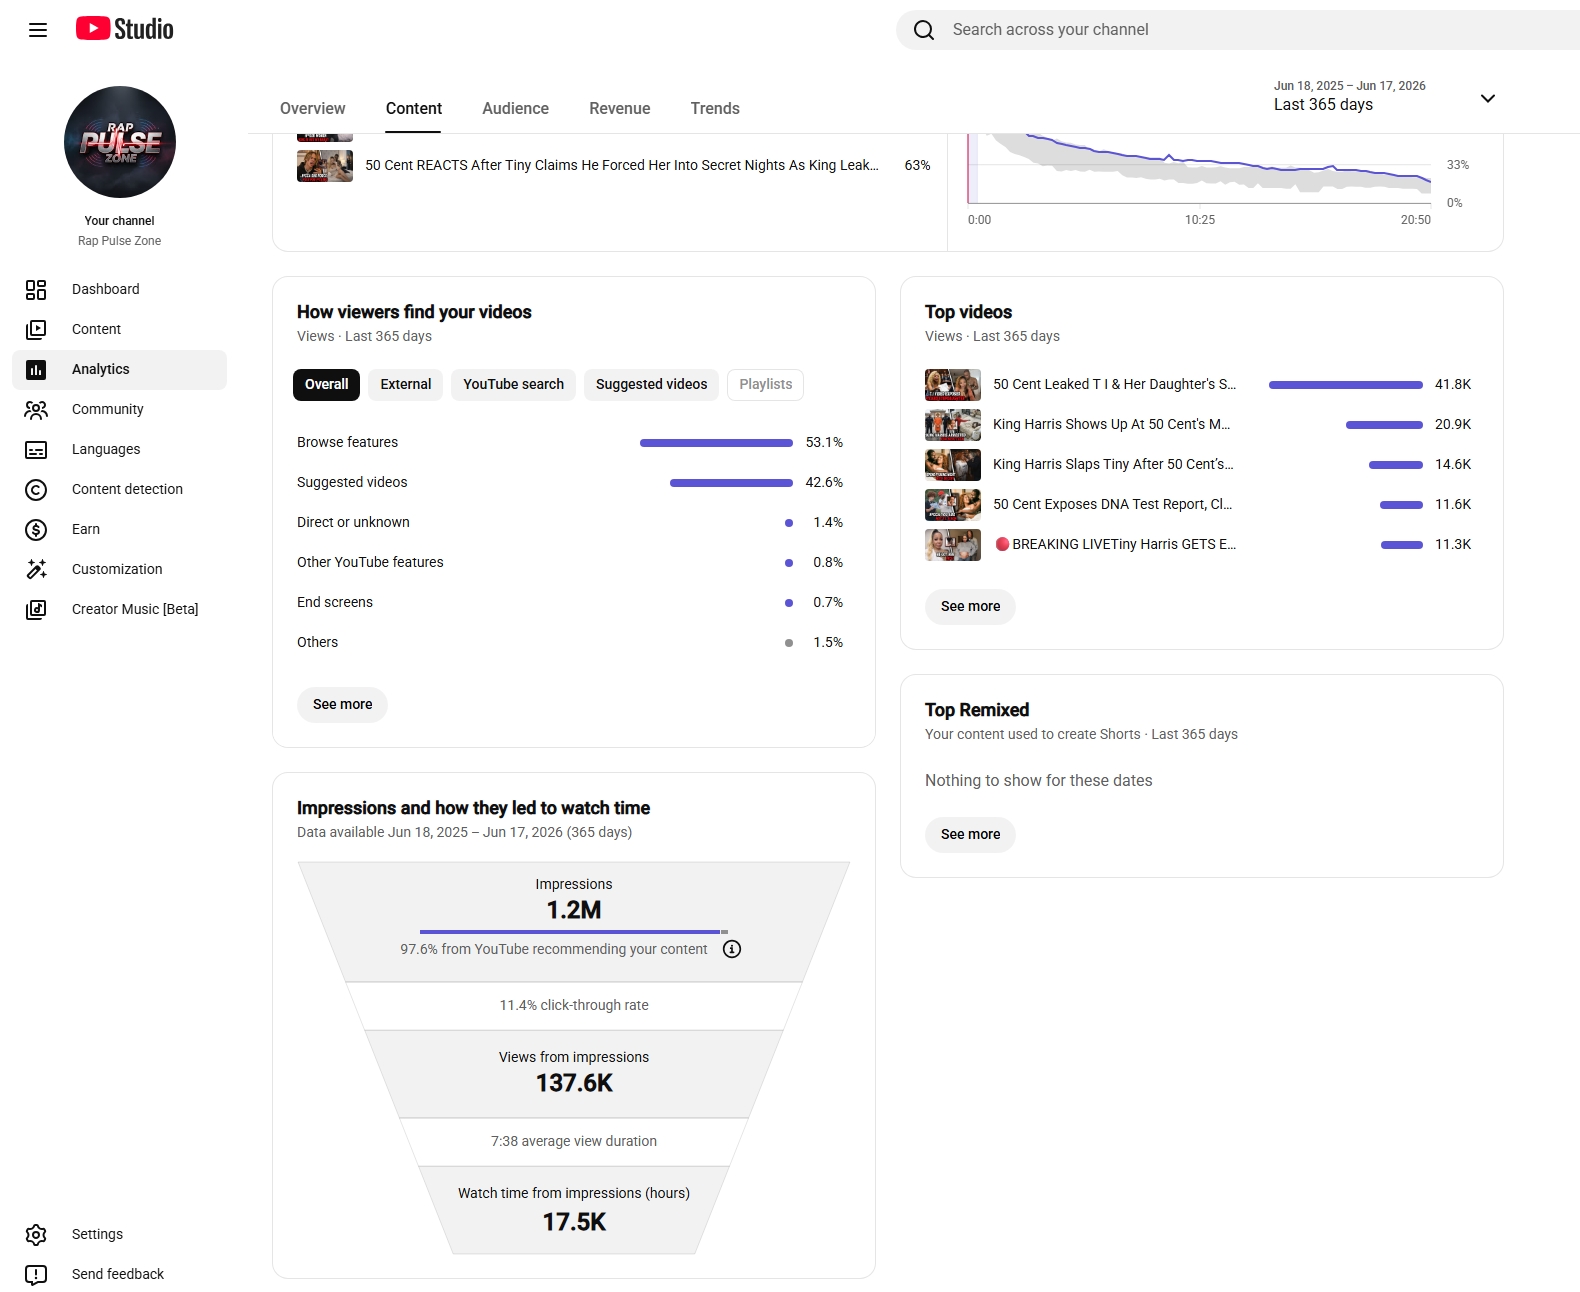Click the Content detection copyright icon
This screenshot has height=1292, width=1580.
click(x=36, y=489)
